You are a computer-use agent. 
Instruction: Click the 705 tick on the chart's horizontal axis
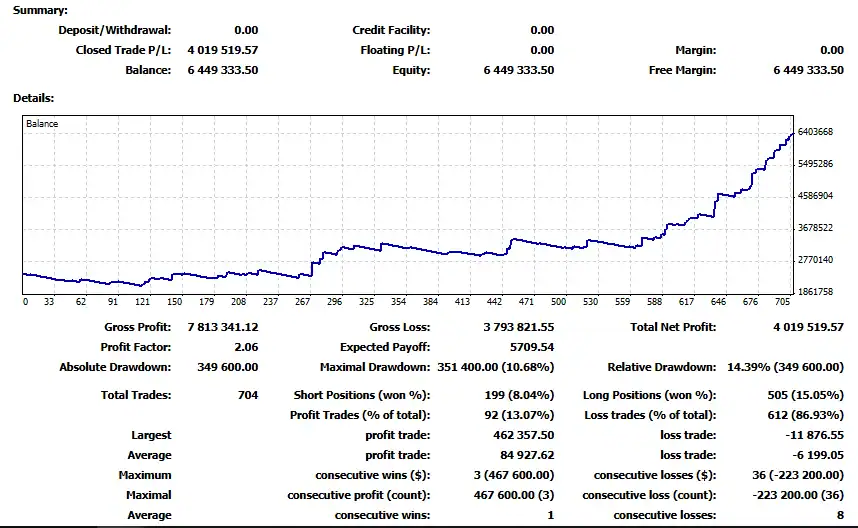pyautogui.click(x=782, y=301)
